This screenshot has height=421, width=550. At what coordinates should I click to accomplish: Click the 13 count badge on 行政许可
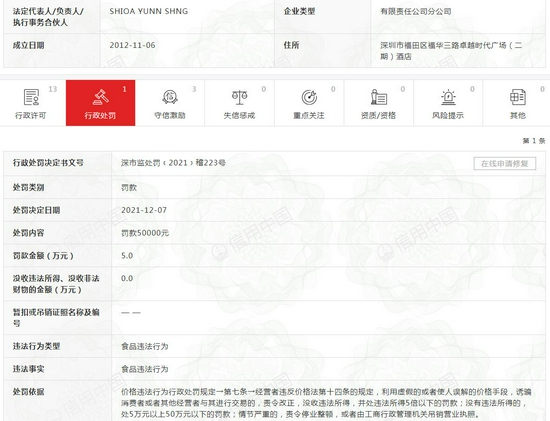[53, 89]
